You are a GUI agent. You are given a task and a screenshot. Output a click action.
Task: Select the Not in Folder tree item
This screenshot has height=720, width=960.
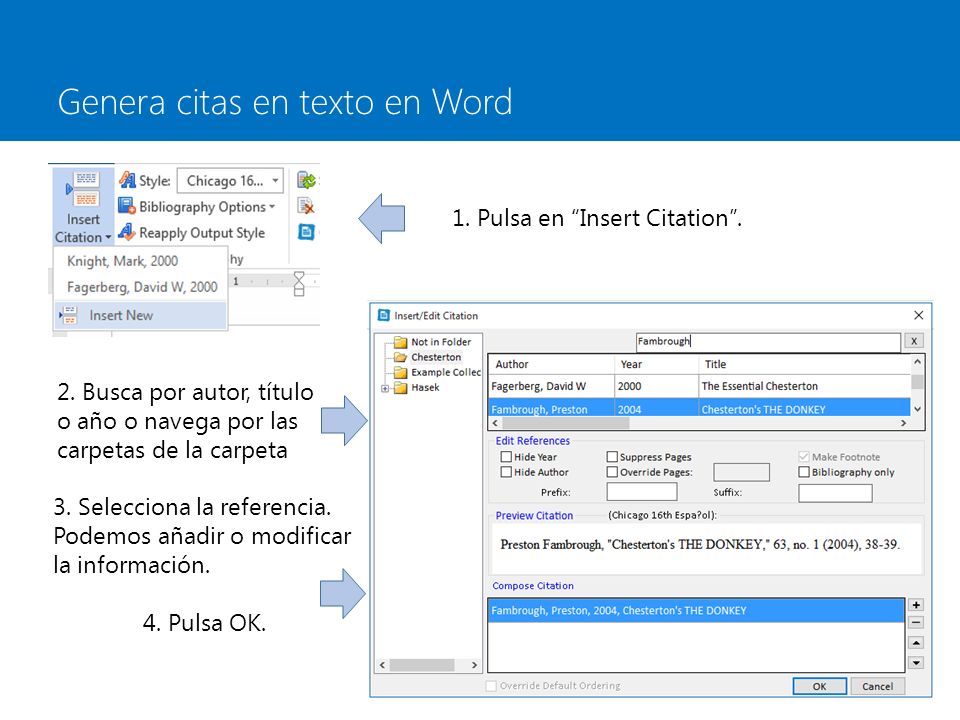click(441, 342)
